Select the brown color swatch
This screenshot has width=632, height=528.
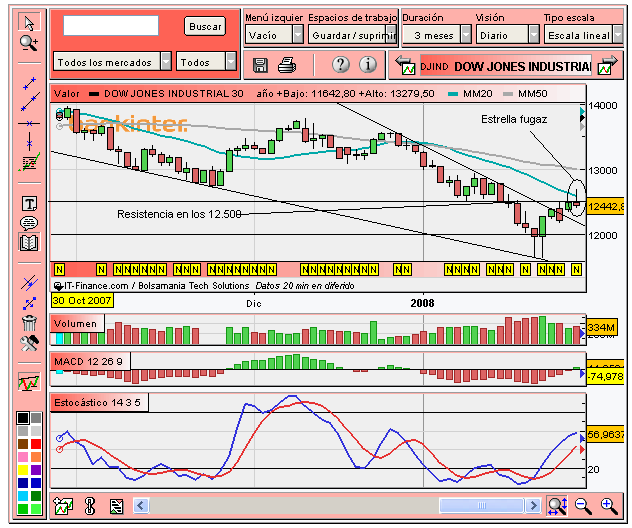pos(23,444)
